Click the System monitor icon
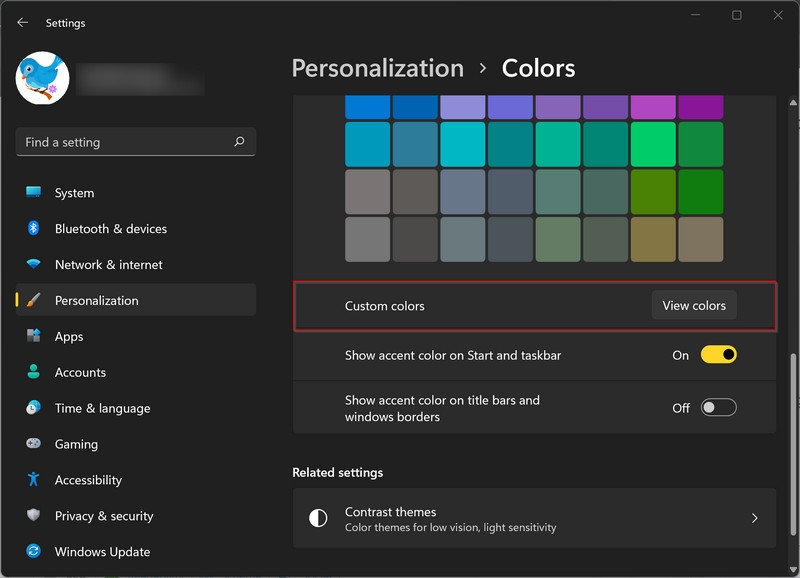Image resolution: width=800 pixels, height=578 pixels. click(34, 192)
